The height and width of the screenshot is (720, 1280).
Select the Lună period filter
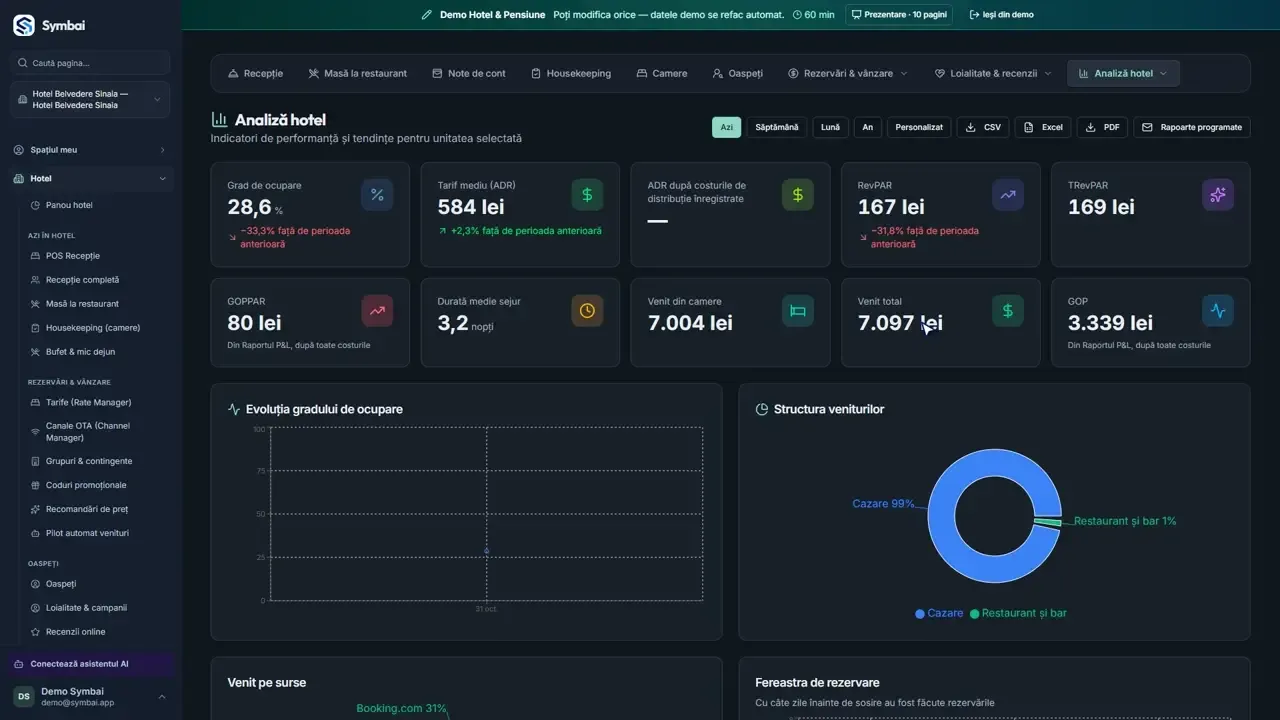tap(830, 127)
